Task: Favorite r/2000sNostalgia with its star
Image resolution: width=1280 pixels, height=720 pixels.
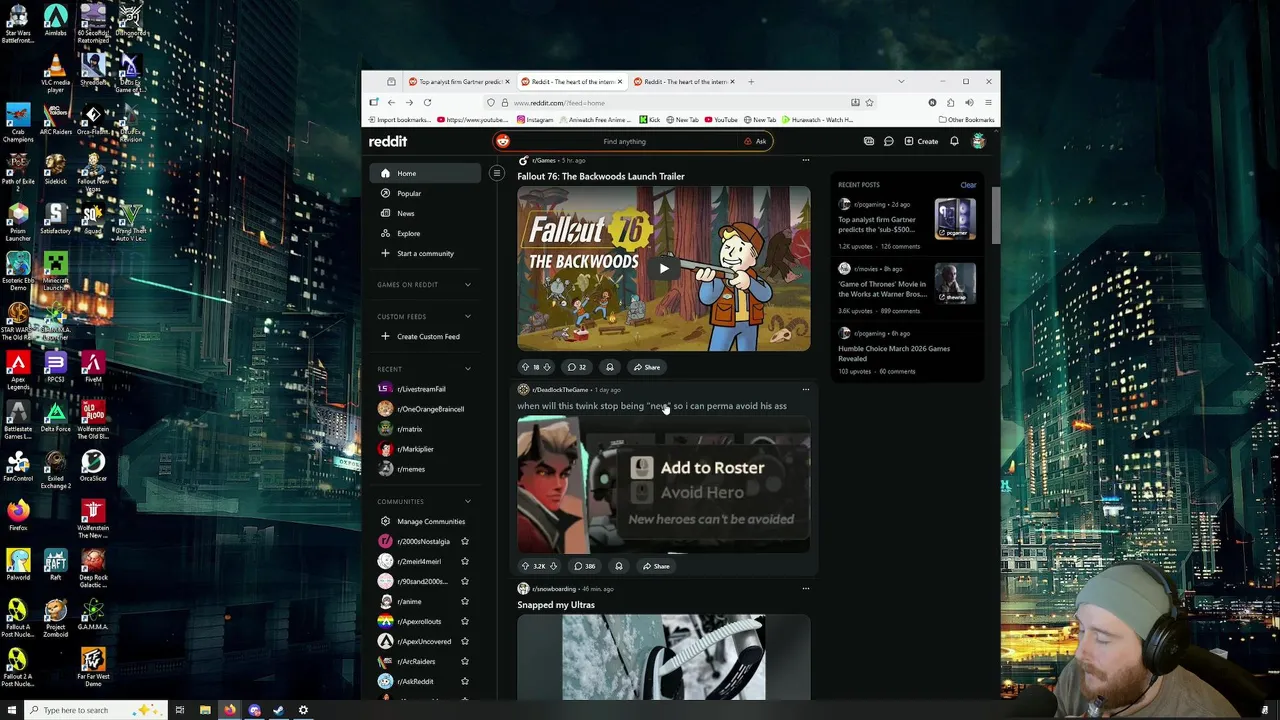Action: tap(464, 541)
